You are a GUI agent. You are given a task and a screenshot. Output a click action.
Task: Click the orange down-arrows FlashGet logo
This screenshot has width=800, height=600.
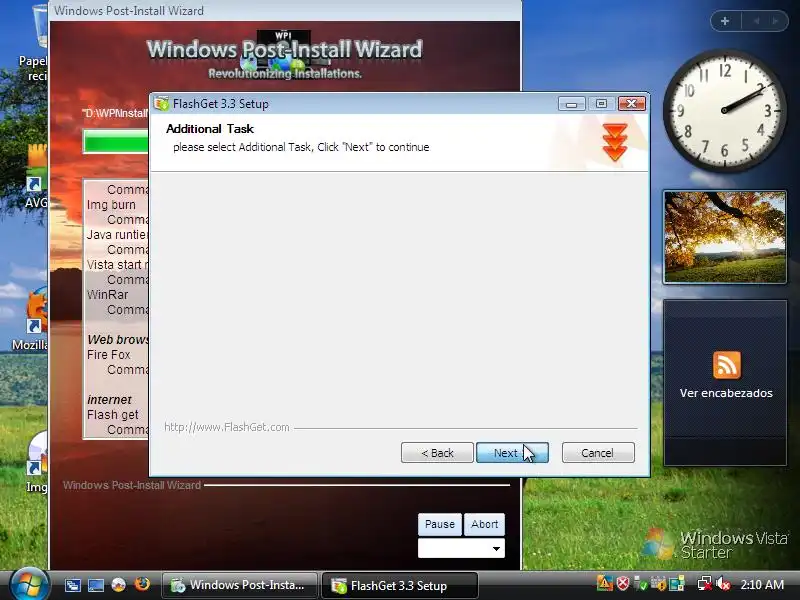[615, 142]
